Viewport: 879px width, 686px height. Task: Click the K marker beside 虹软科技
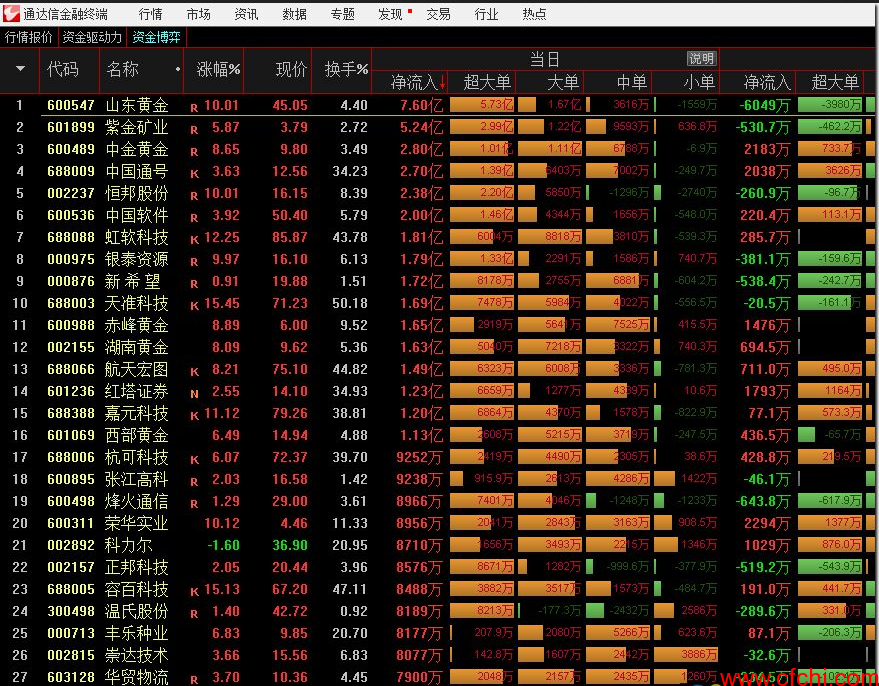point(194,240)
